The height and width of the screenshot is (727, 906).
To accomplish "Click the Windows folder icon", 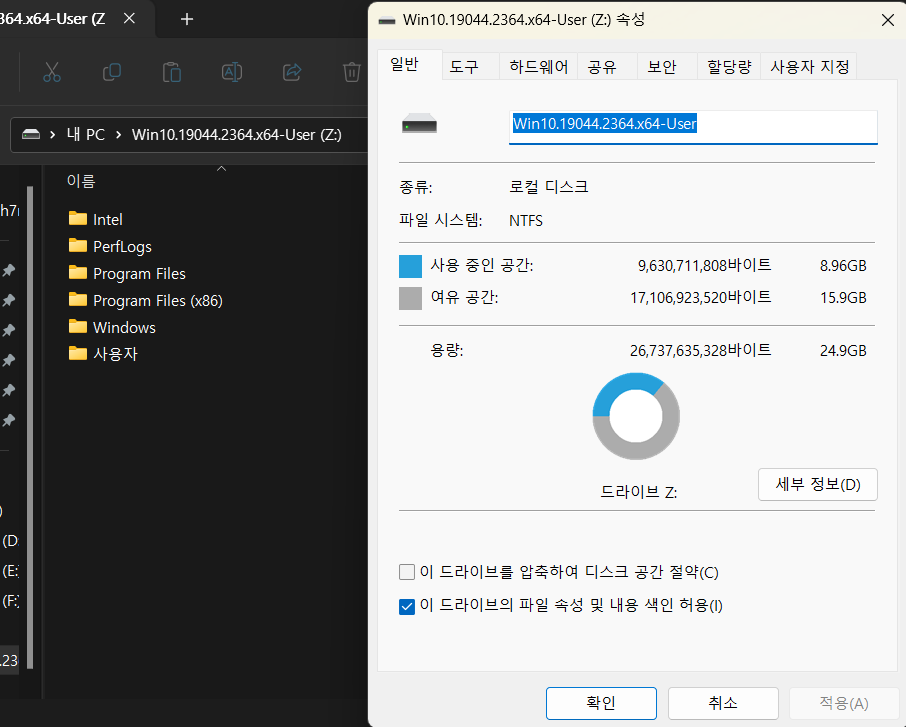I will tap(77, 327).
